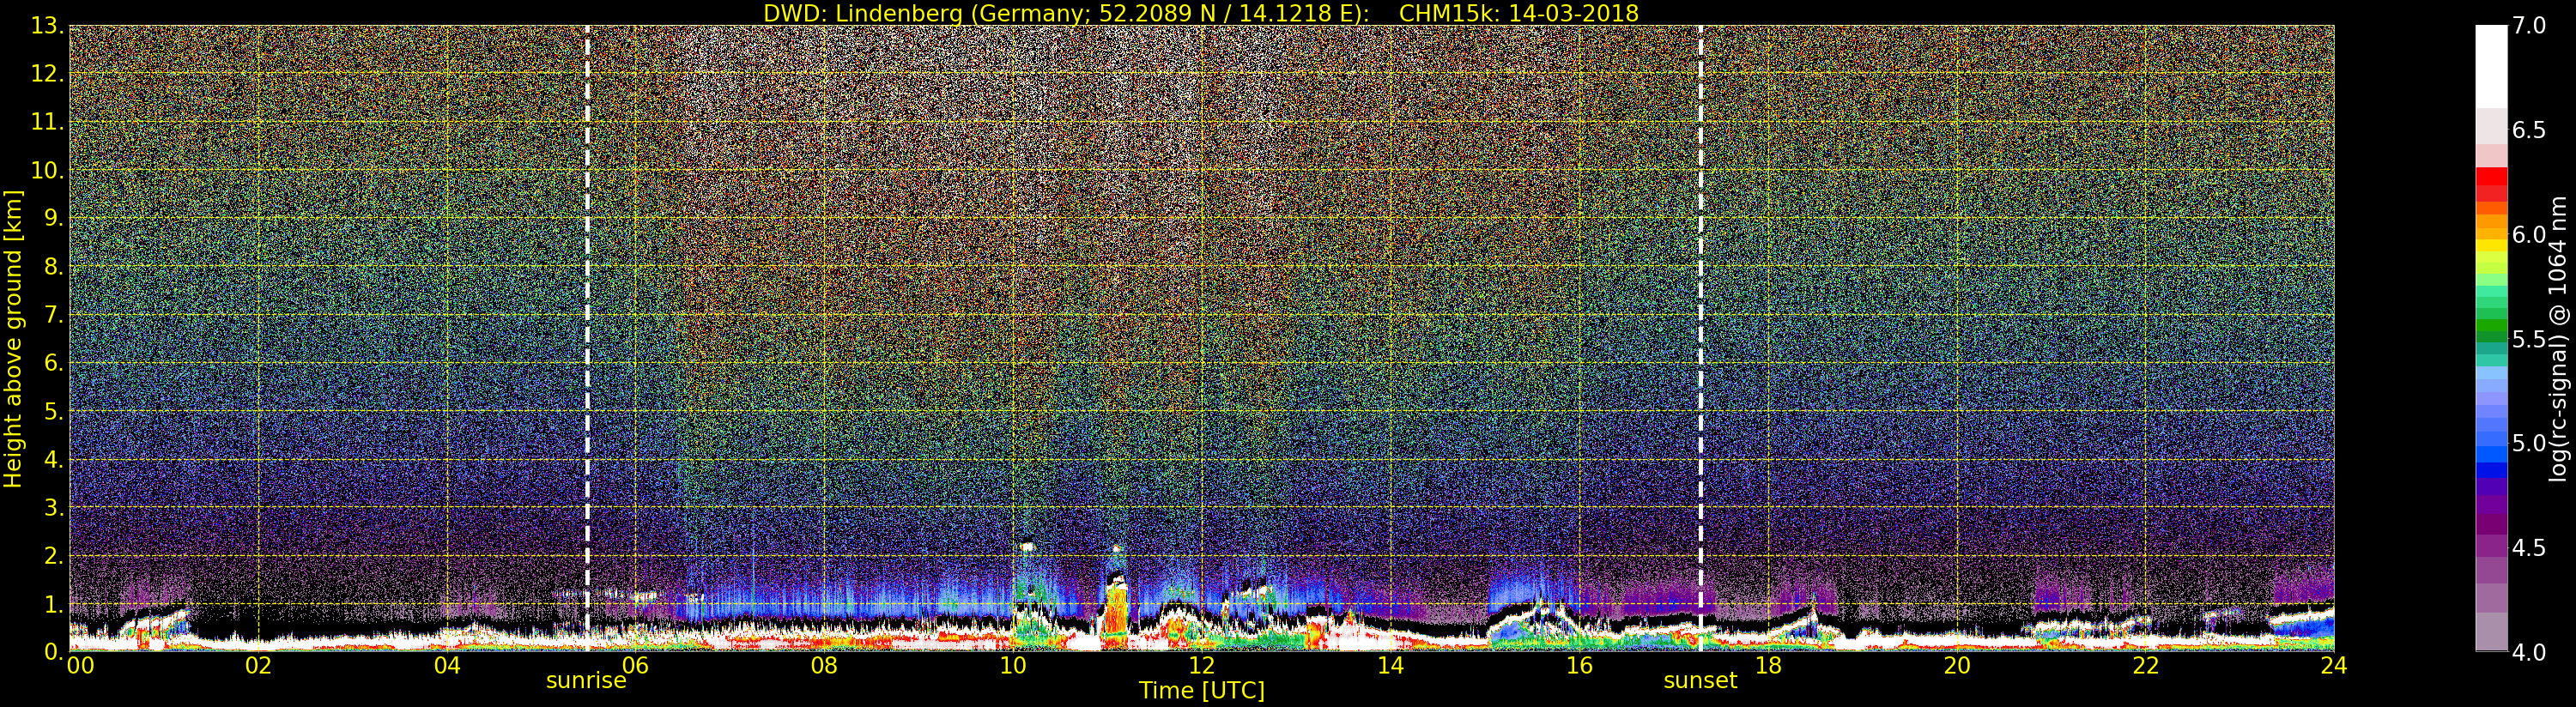
Task: Click the colorbar '6.5' value label
Action: tap(2529, 130)
